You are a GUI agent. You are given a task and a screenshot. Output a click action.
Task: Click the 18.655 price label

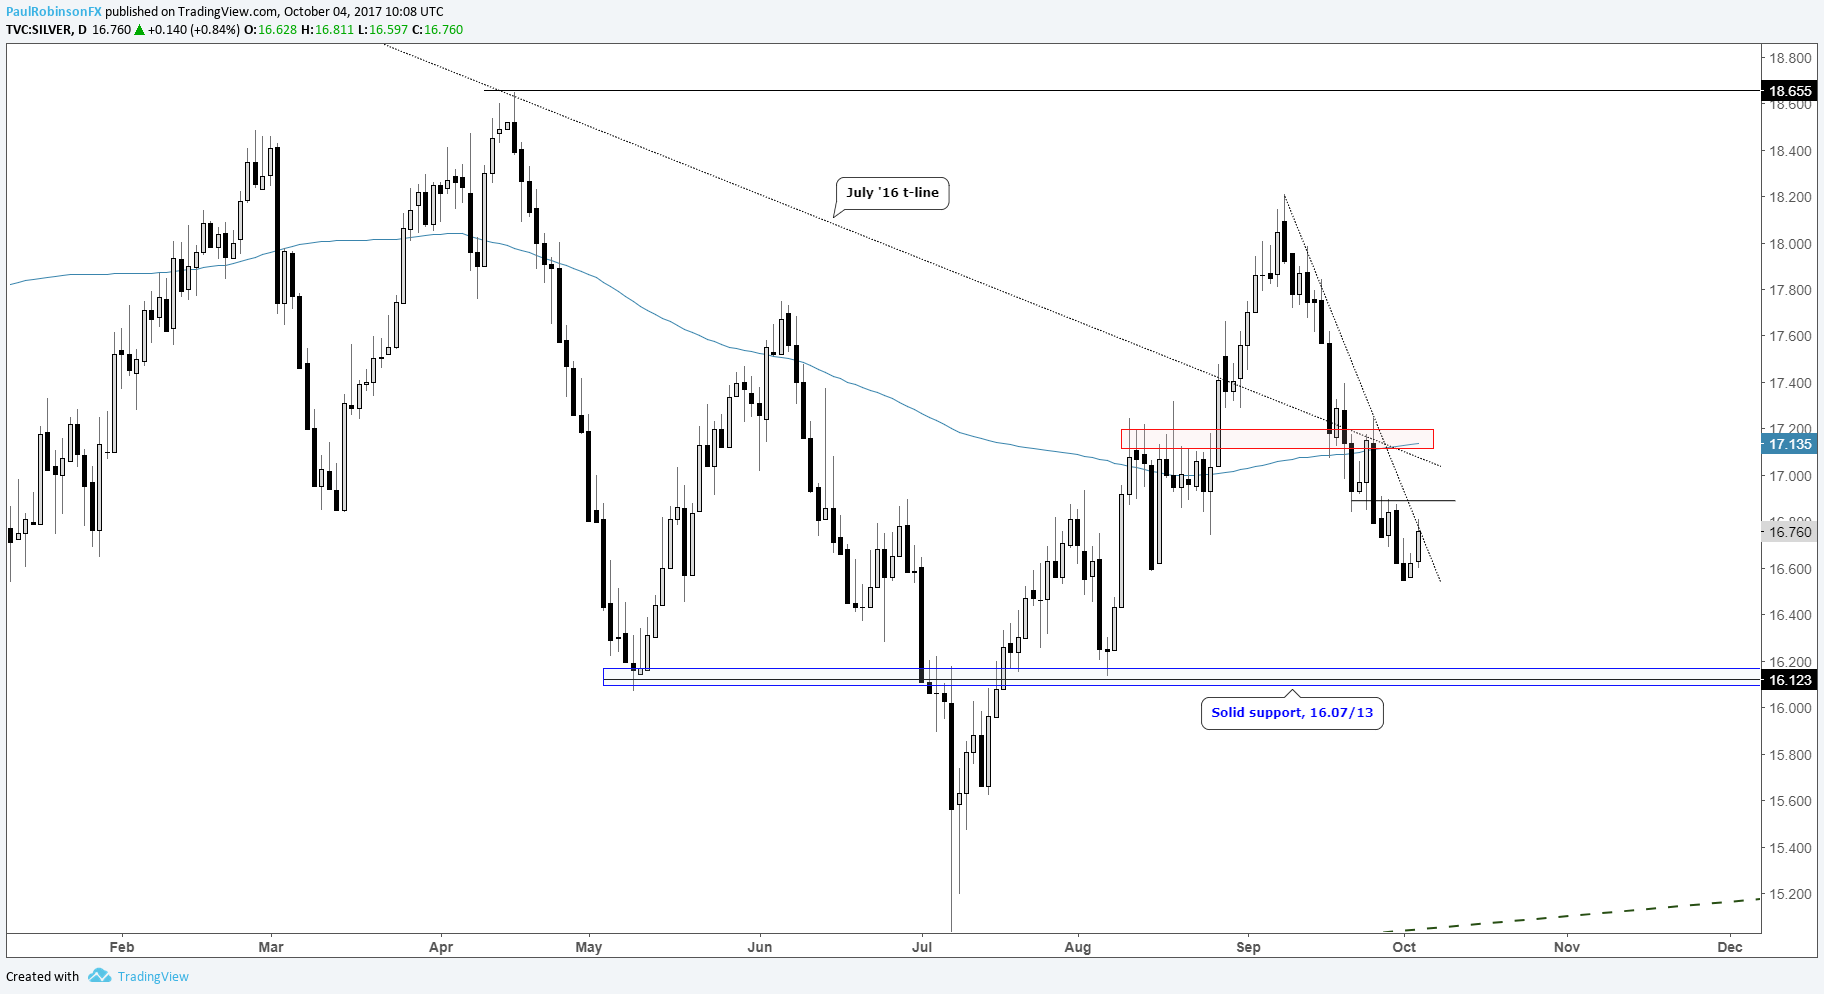point(1790,91)
